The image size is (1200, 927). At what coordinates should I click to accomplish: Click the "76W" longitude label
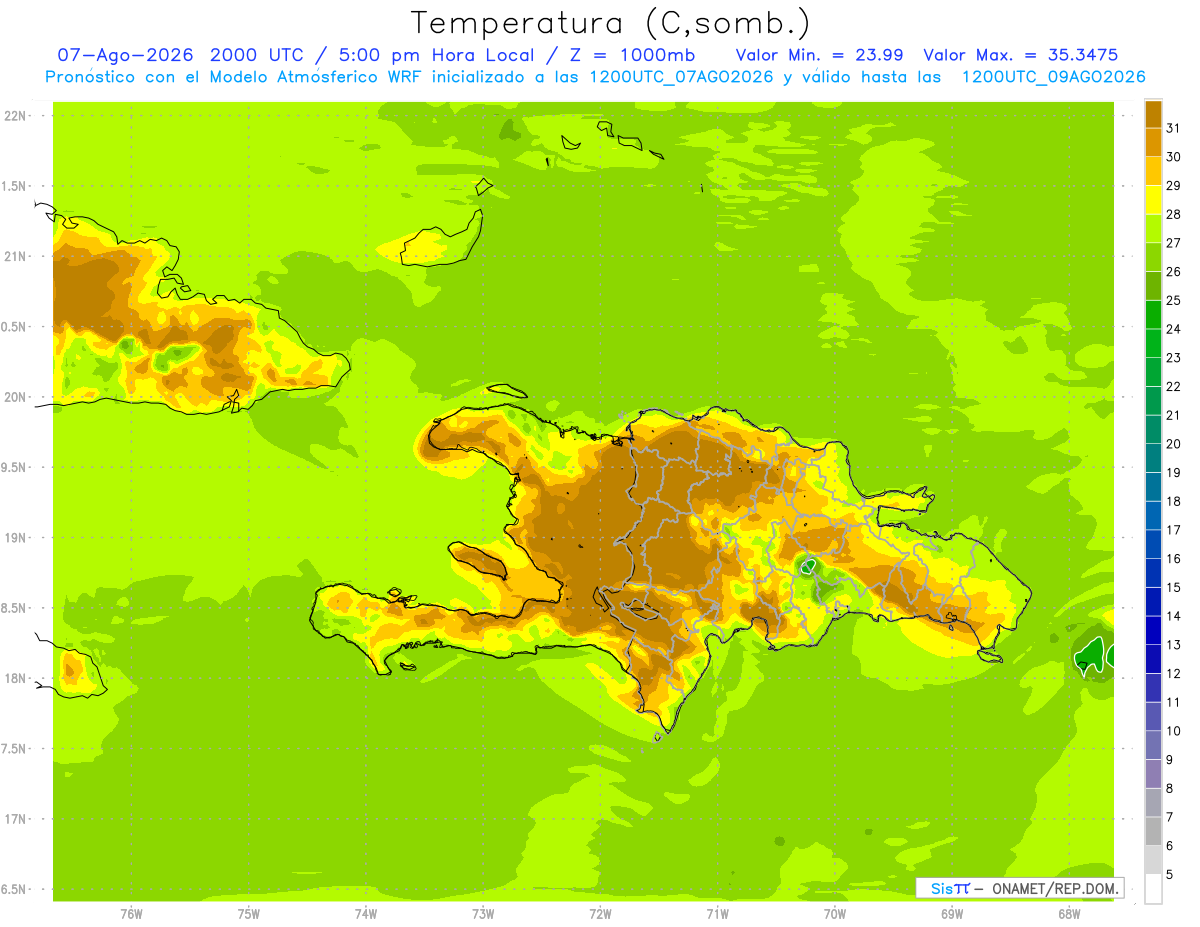131,914
